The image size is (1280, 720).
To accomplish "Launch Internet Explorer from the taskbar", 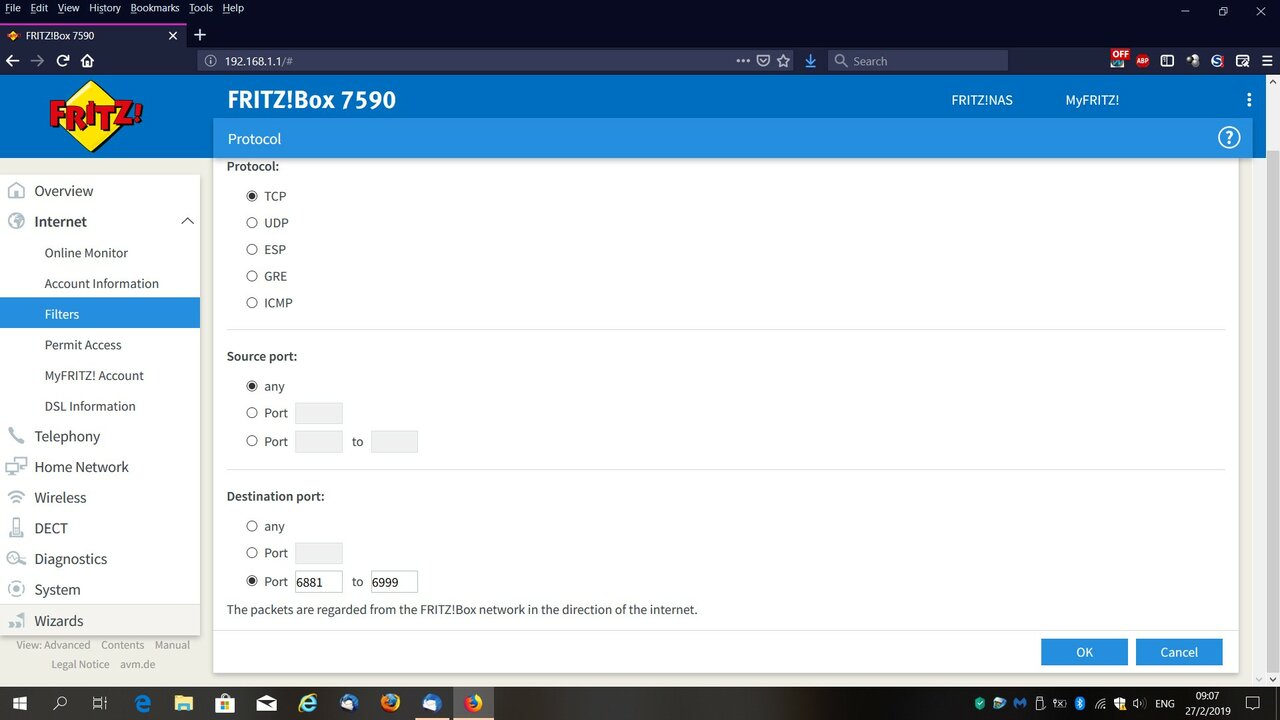I will [308, 703].
